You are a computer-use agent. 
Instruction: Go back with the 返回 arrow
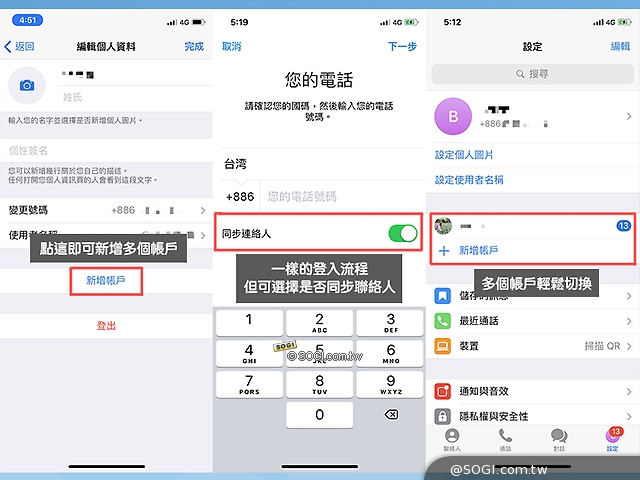click(19, 47)
